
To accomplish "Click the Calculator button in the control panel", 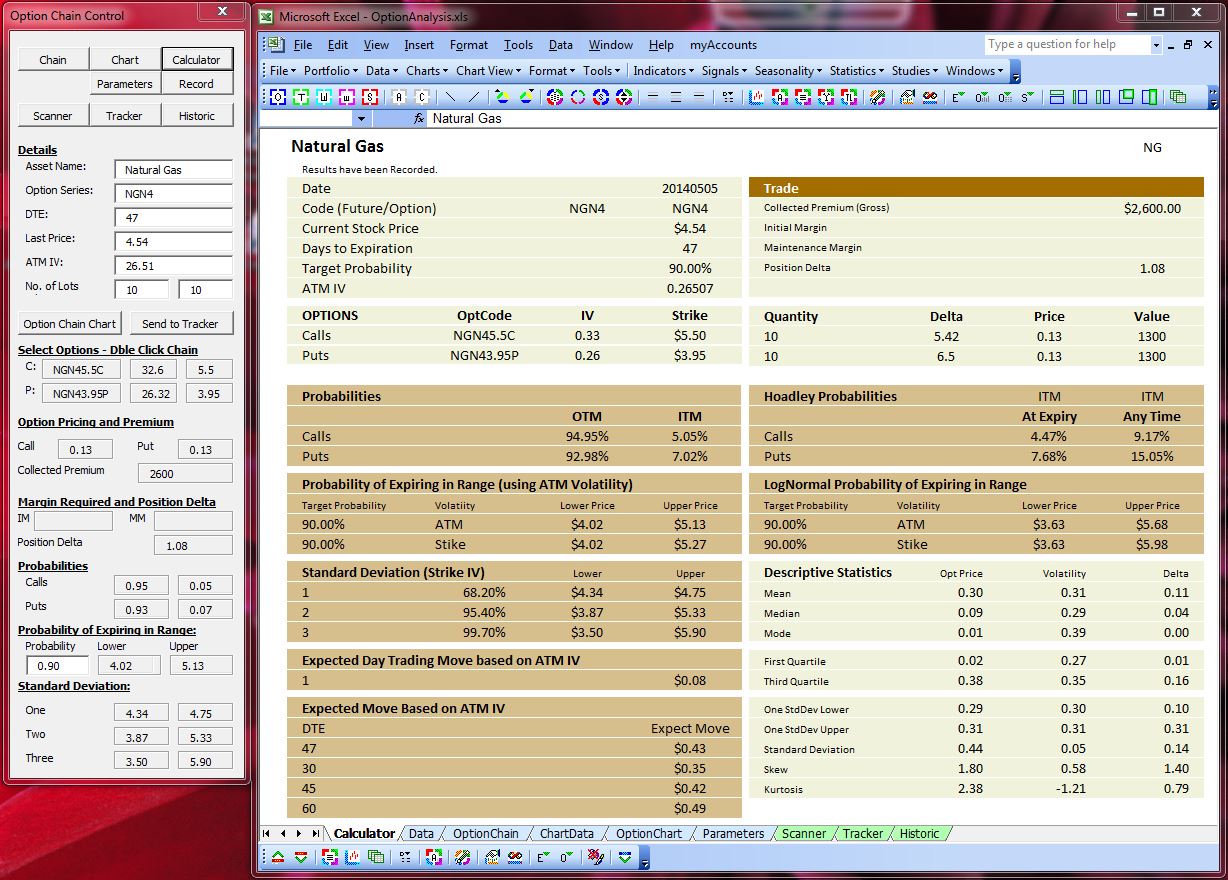I will pyautogui.click(x=196, y=59).
